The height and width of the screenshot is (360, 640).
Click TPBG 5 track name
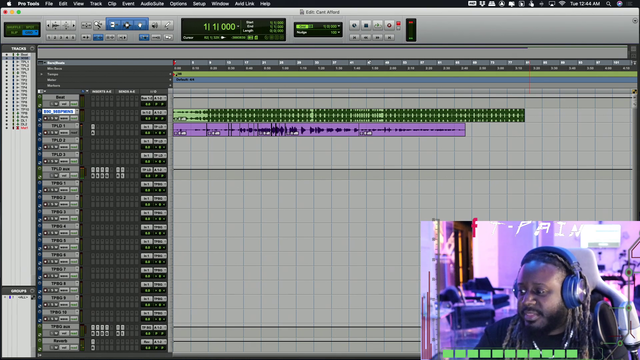[59, 240]
